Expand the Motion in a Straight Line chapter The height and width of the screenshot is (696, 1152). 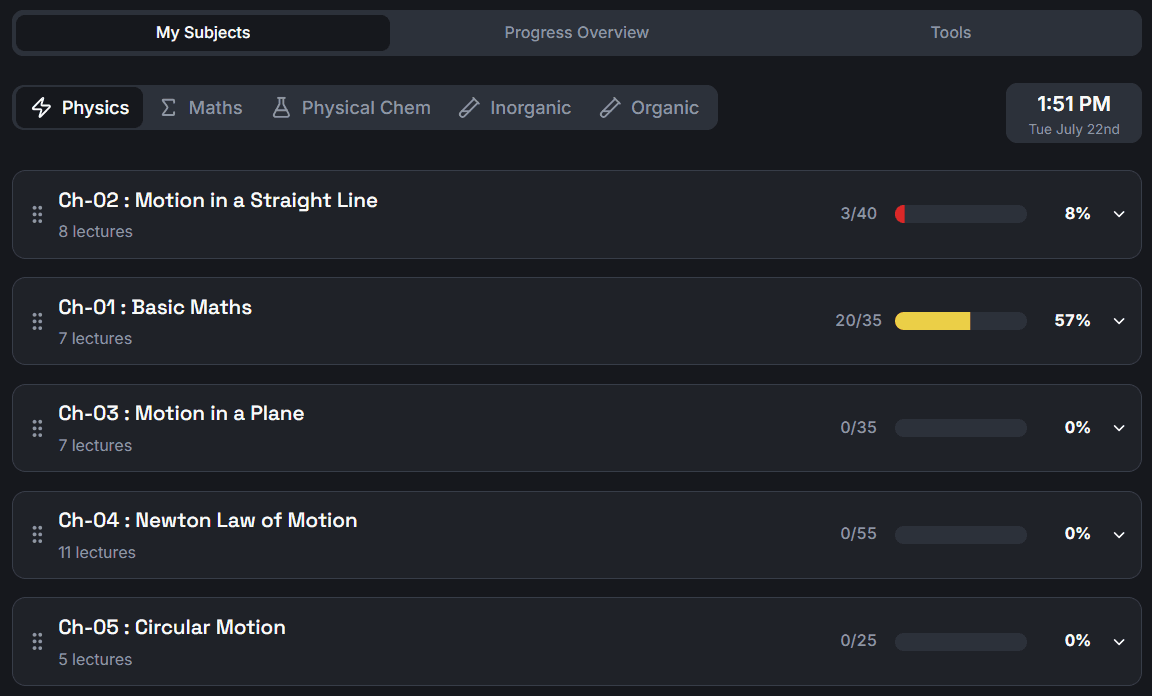tap(1119, 214)
